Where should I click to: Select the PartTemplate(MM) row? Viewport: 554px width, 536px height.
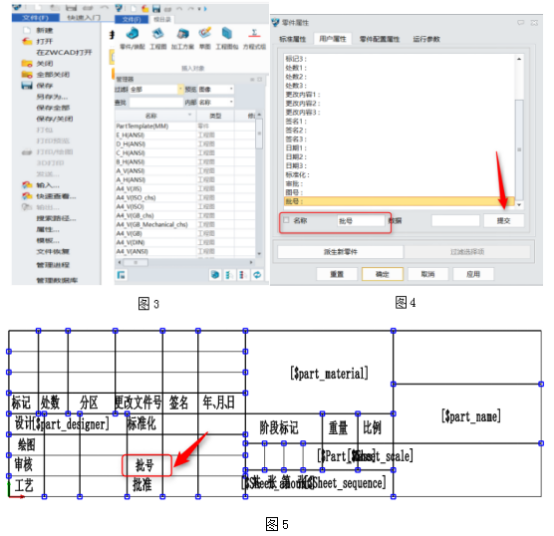[x=185, y=126]
